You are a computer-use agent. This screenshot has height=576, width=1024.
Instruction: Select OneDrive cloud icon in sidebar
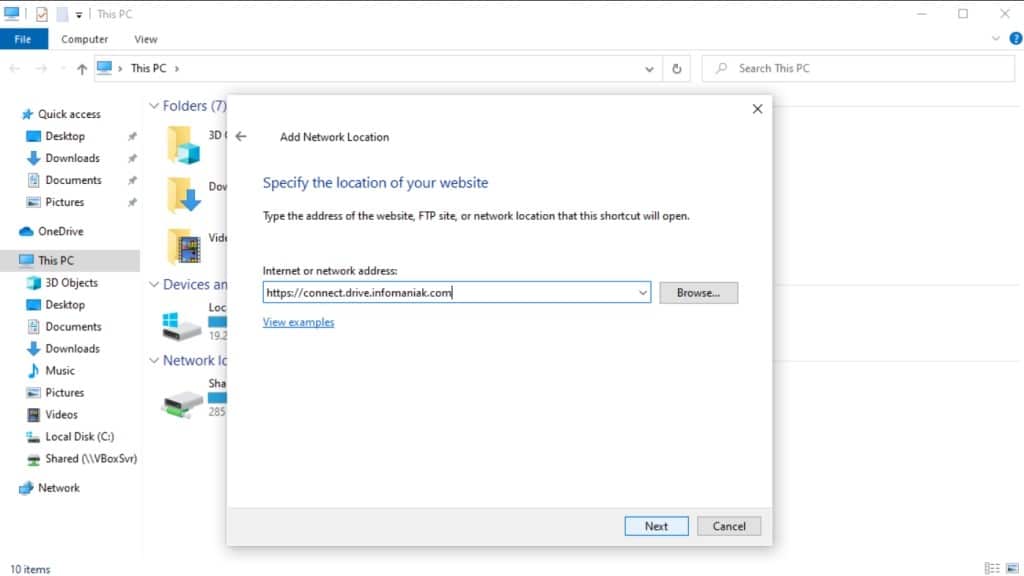pos(26,231)
